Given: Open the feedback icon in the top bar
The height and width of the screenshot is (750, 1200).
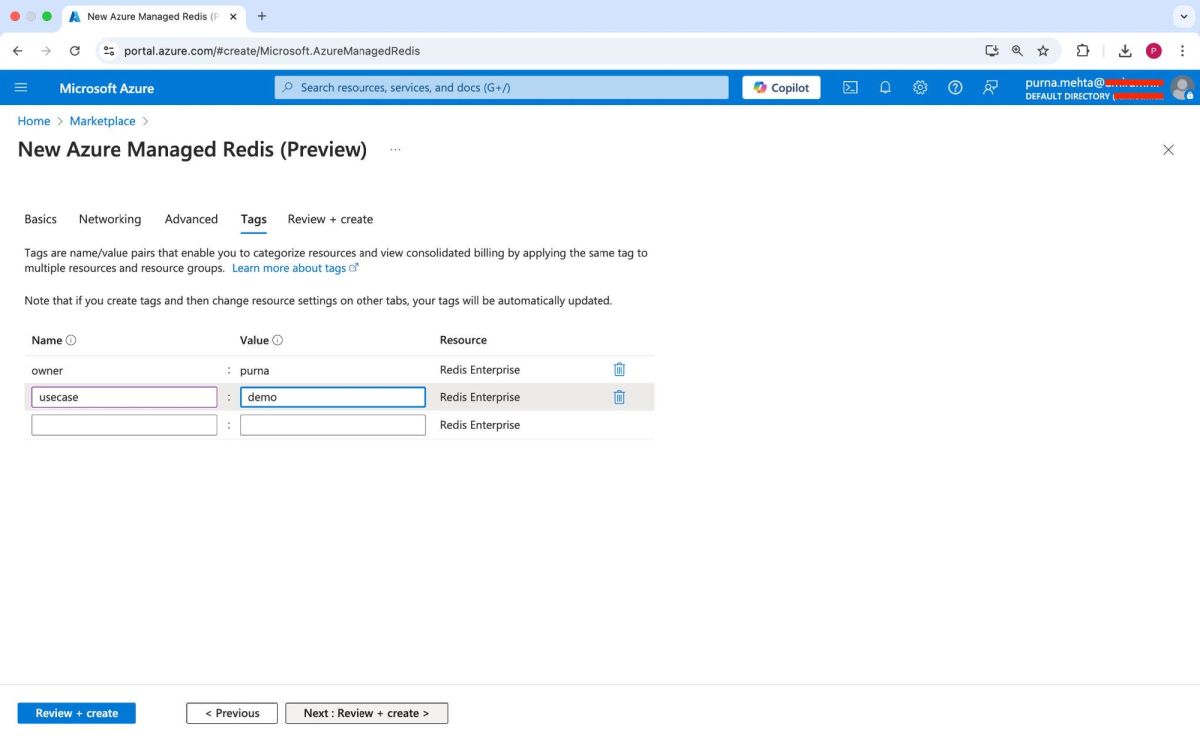Looking at the screenshot, I should [990, 87].
